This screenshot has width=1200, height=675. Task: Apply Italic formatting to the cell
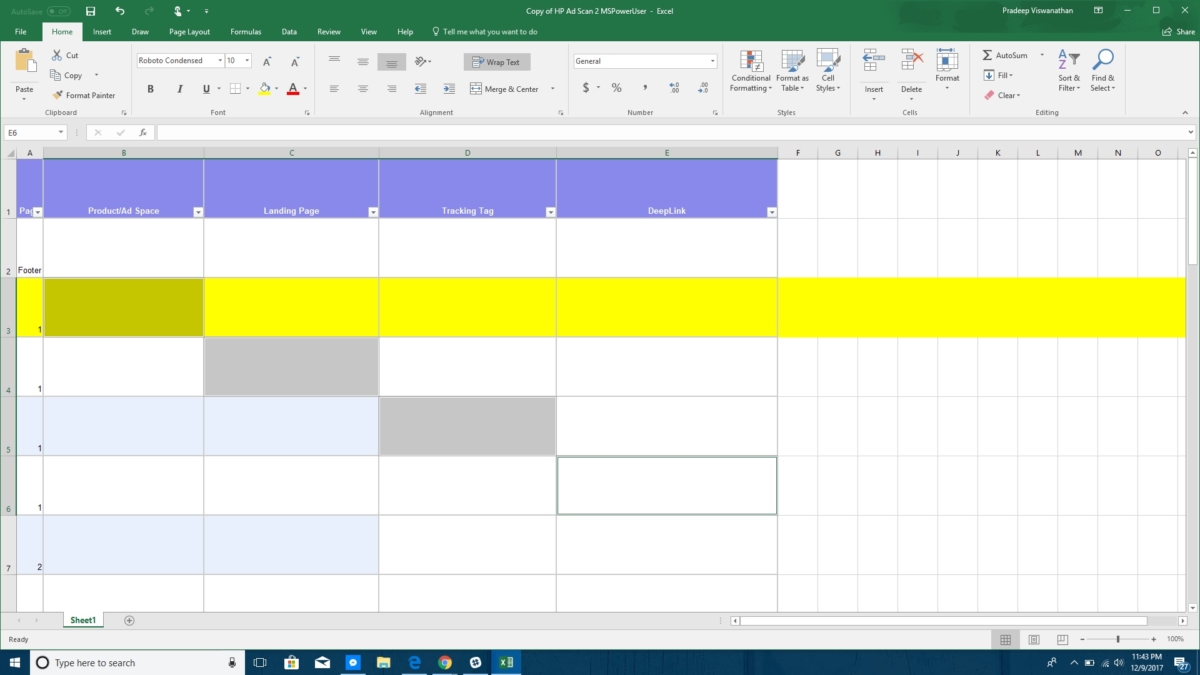180,89
